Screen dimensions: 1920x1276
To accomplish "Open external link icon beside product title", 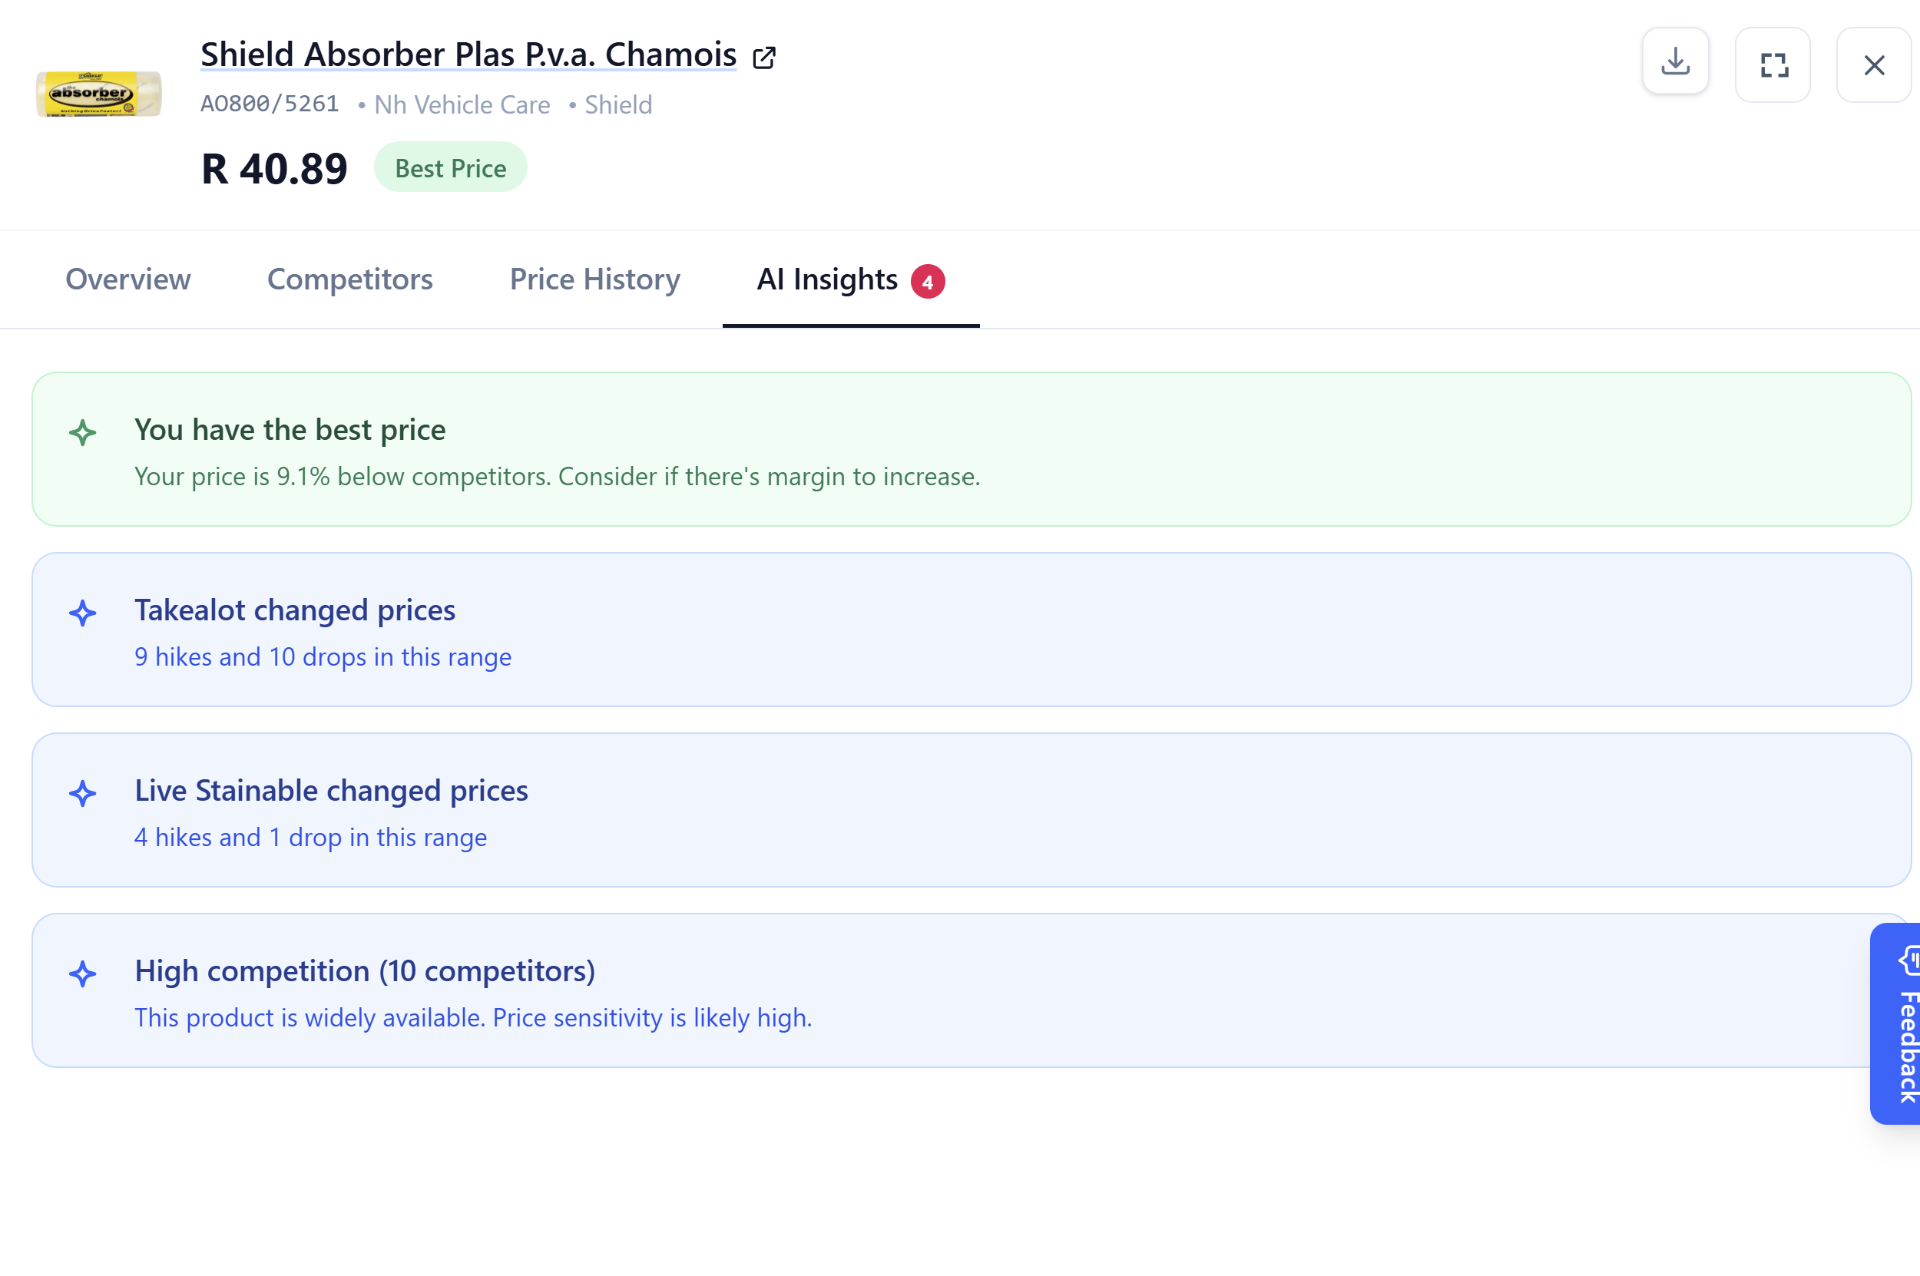I will 764,58.
